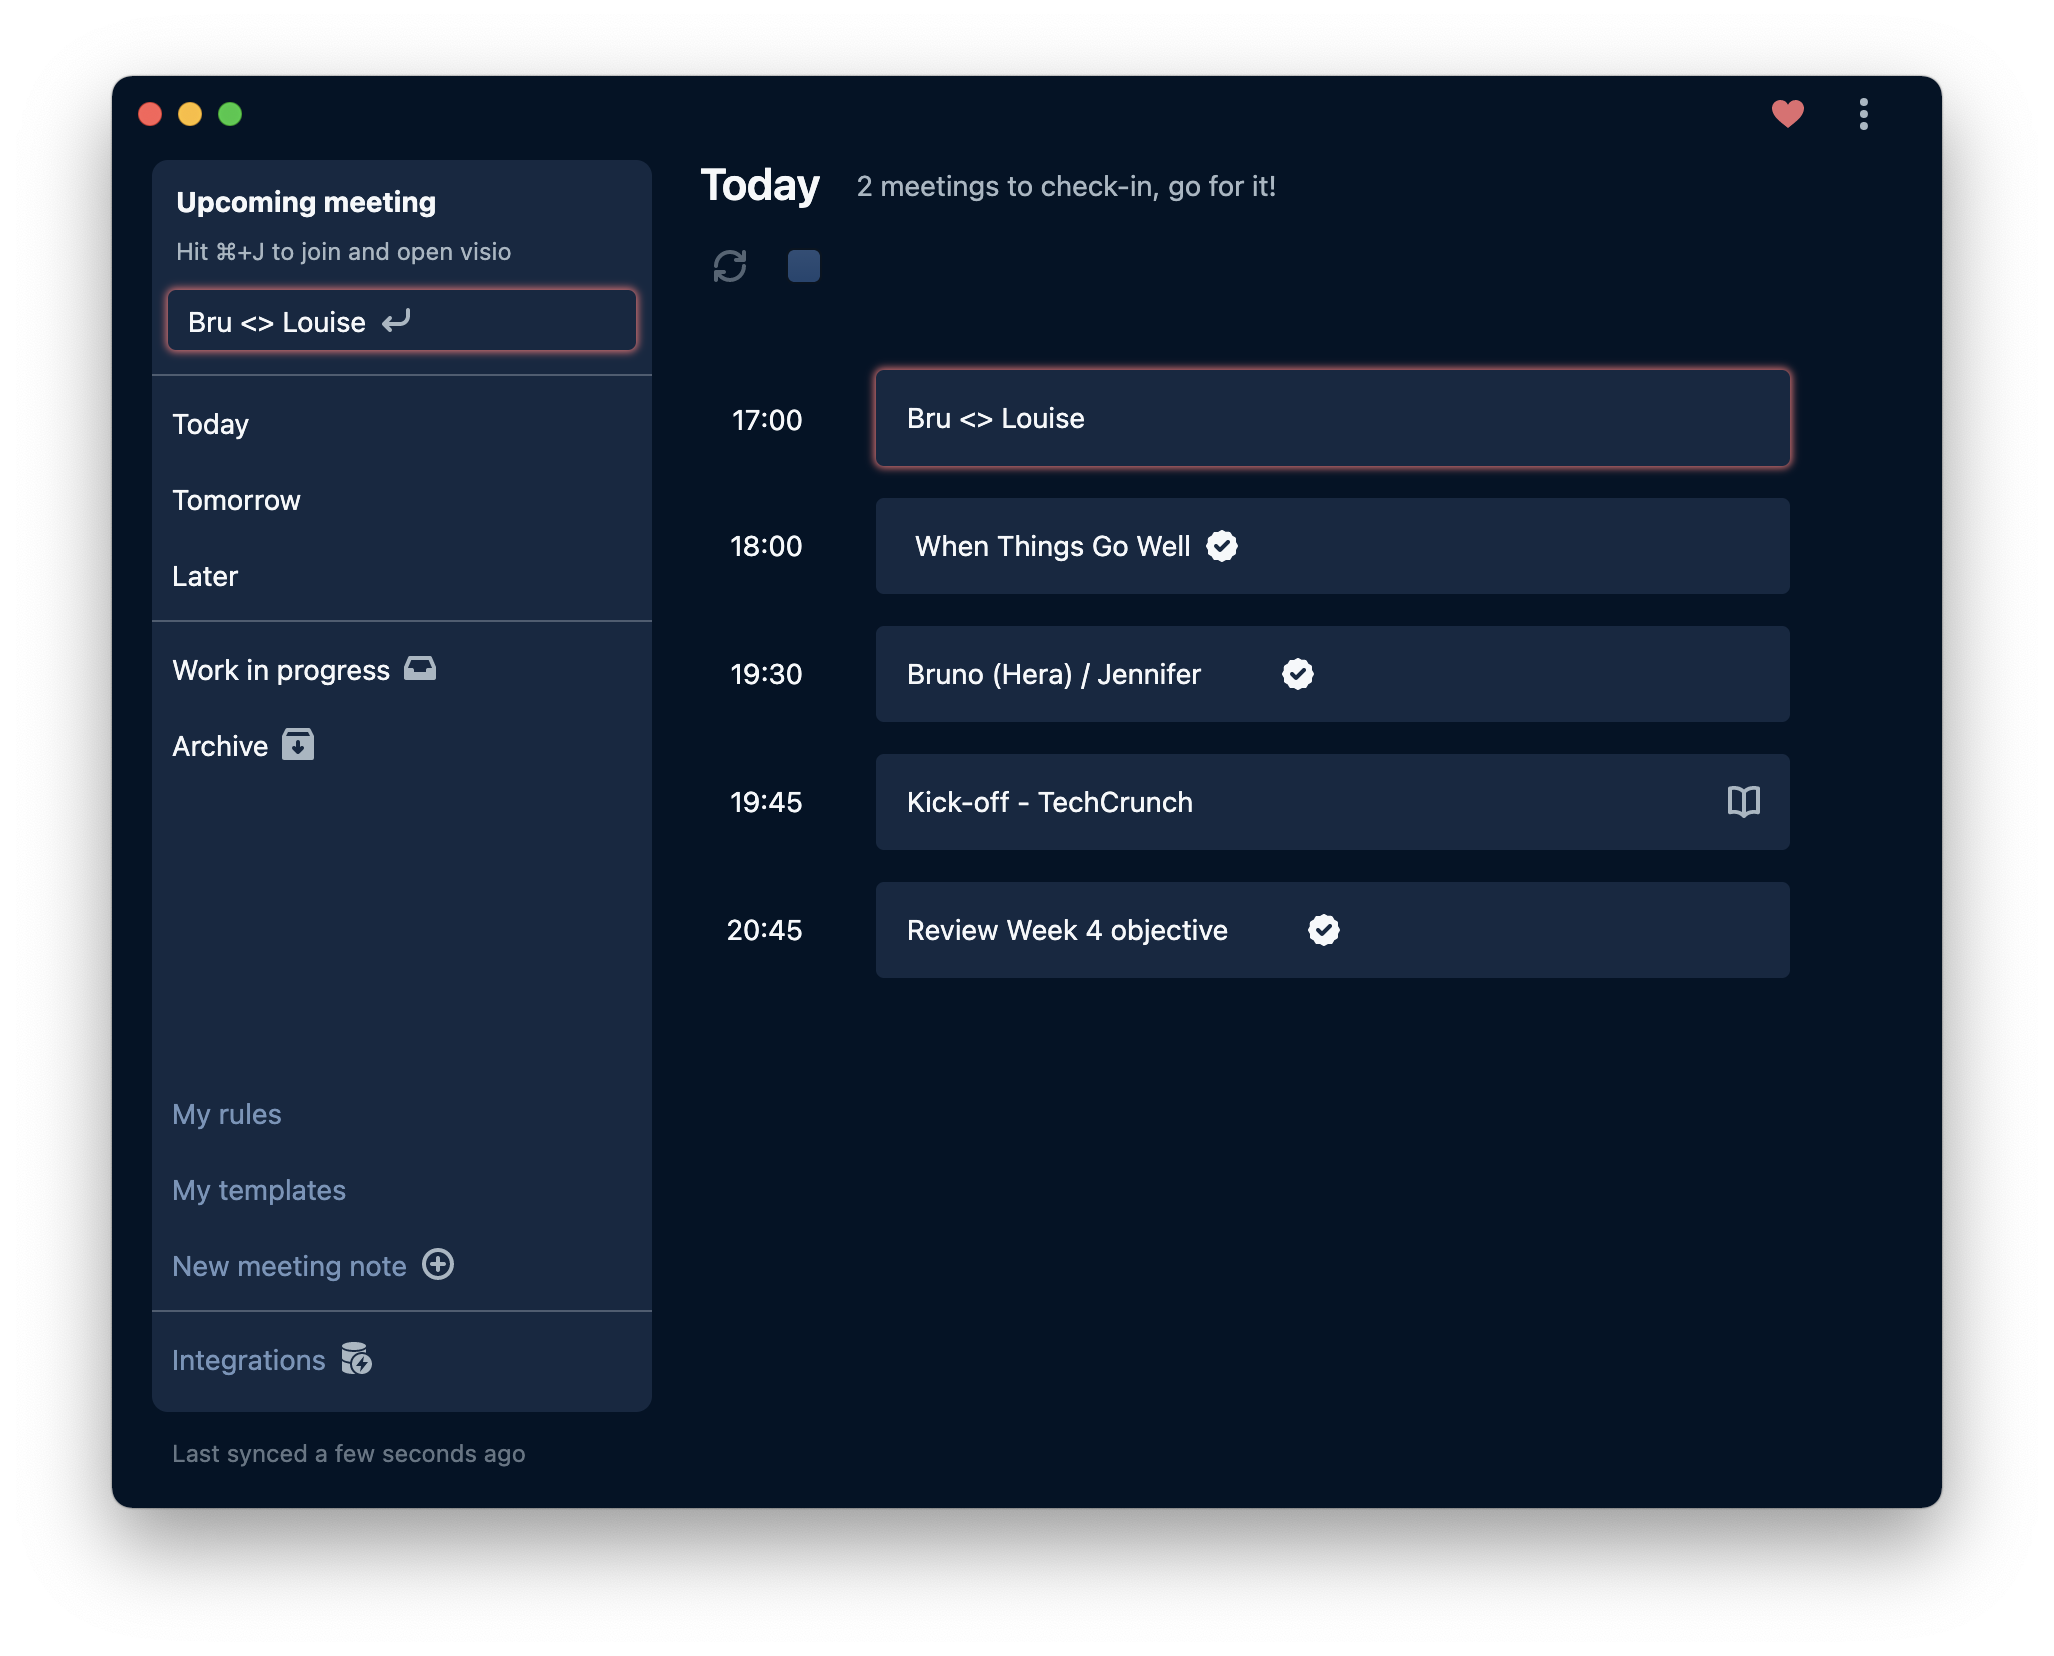The height and width of the screenshot is (1656, 2054).
Task: Toggle checkmark on When Things Go Well
Action: 1223,546
